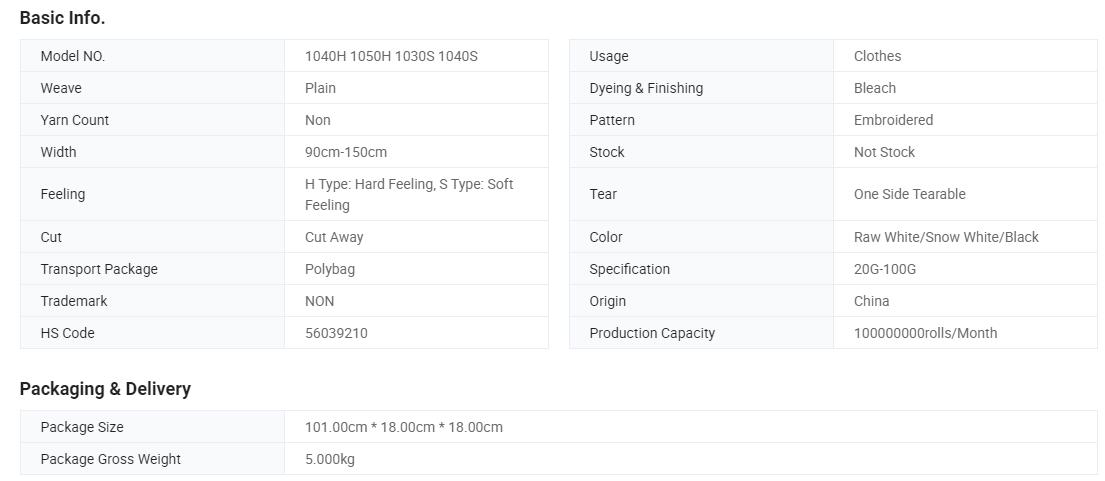
Task: Click the Trademark label cell
Action: (152, 301)
